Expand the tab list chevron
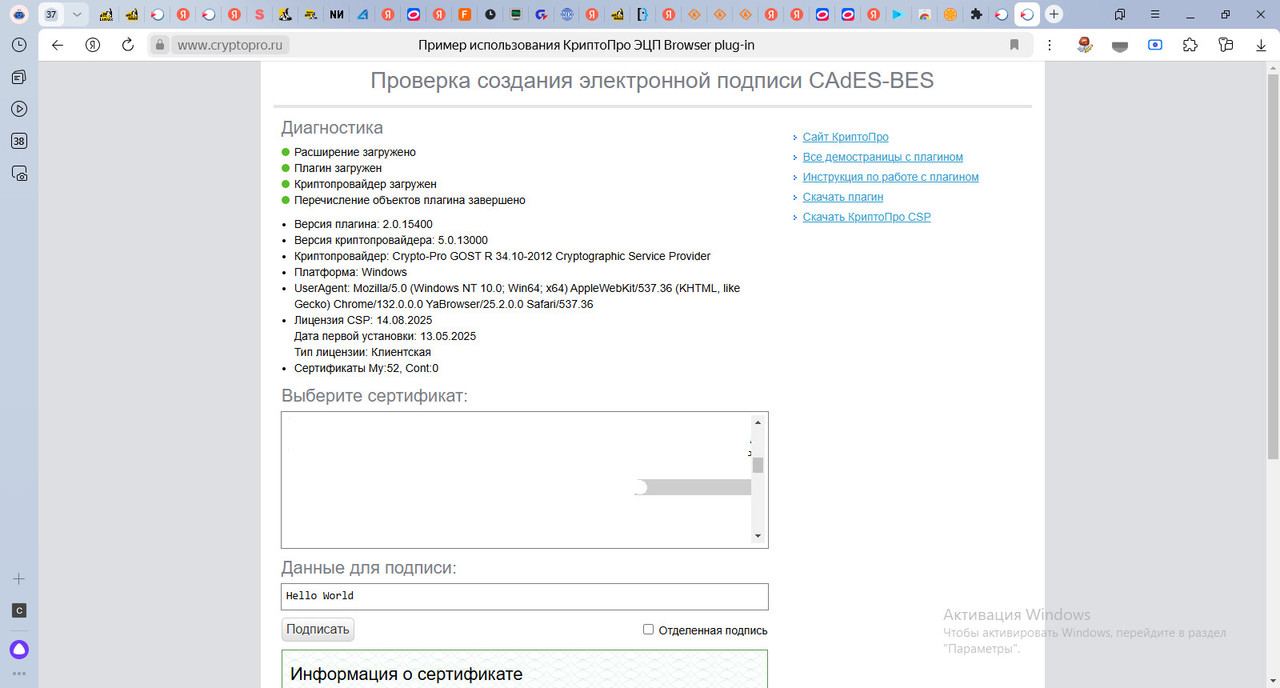1280x688 pixels. [76, 14]
